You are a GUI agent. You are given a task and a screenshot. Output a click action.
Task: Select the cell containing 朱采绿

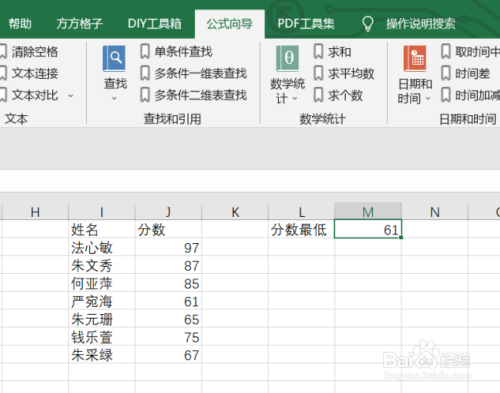[x=102, y=355]
